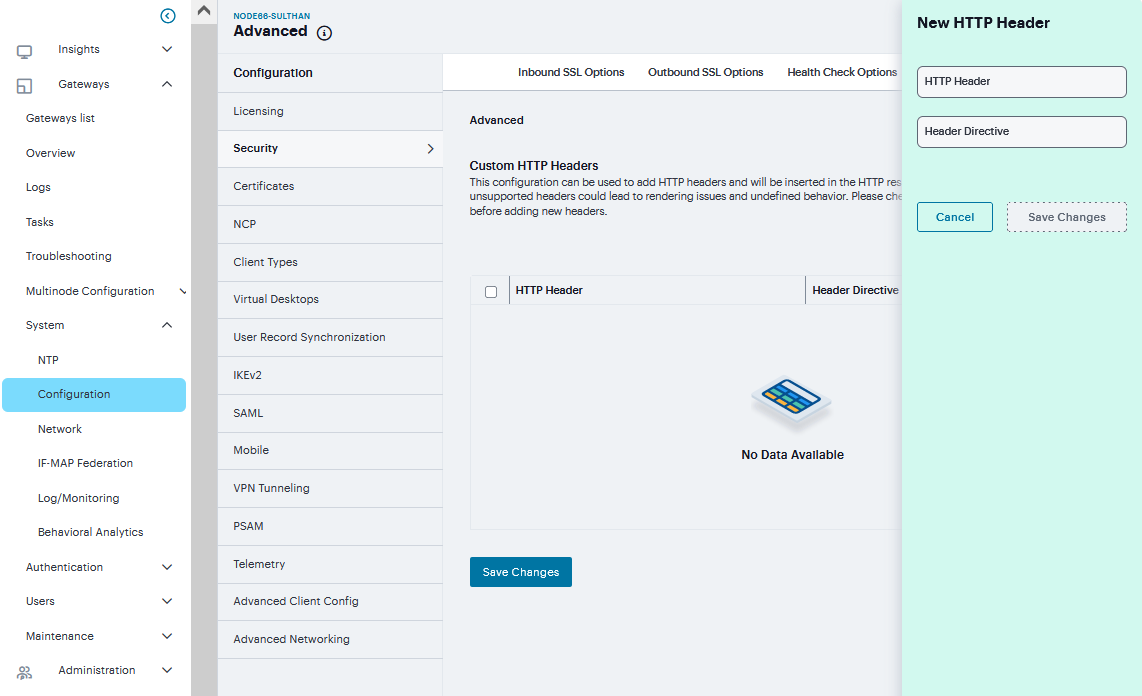This screenshot has width=1142, height=696.
Task: Open the Outbound SSL Options tab
Action: tap(705, 72)
